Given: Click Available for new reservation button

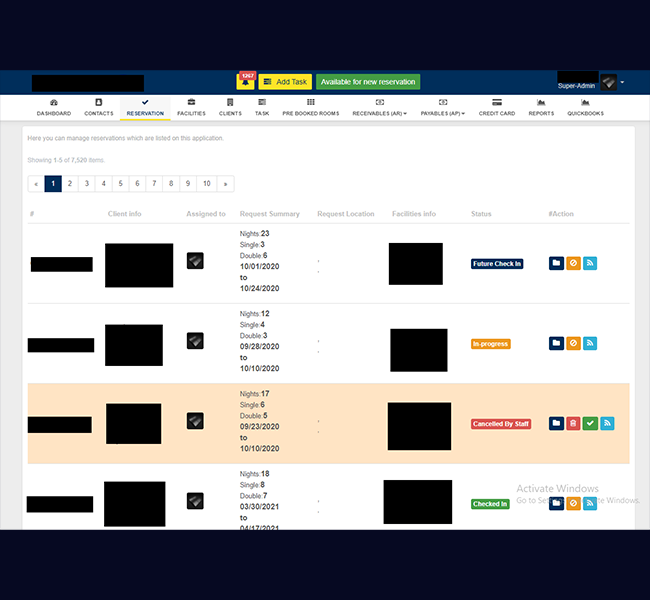Looking at the screenshot, I should coord(368,81).
